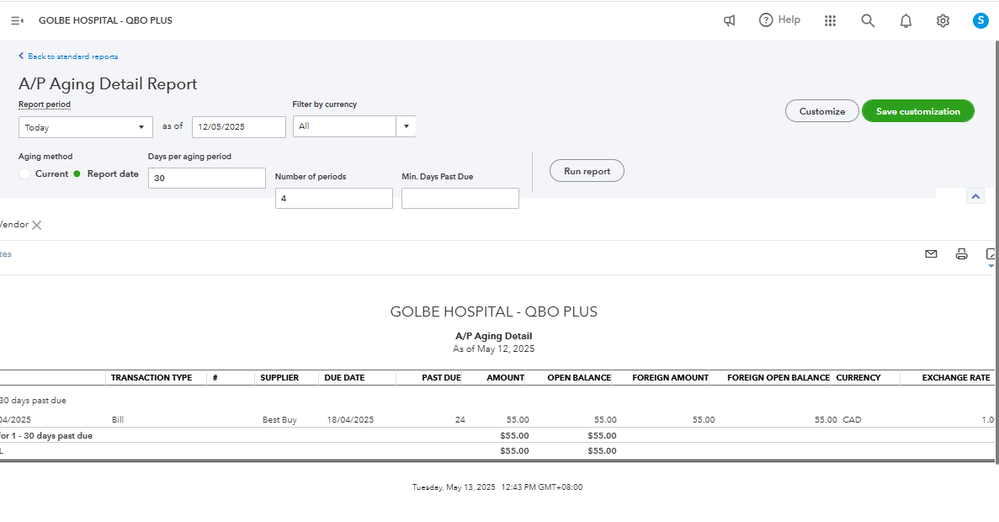Print the A/P Aging report
Viewport: 999px width, 522px height.
[962, 254]
